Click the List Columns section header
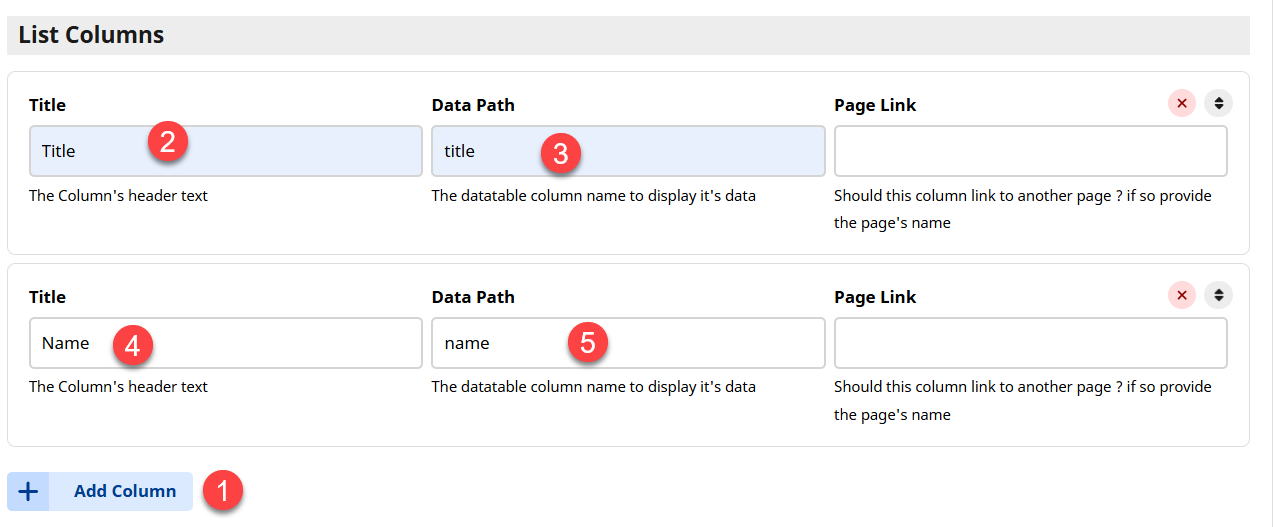Viewport: 1273px width, 527px height. click(91, 35)
